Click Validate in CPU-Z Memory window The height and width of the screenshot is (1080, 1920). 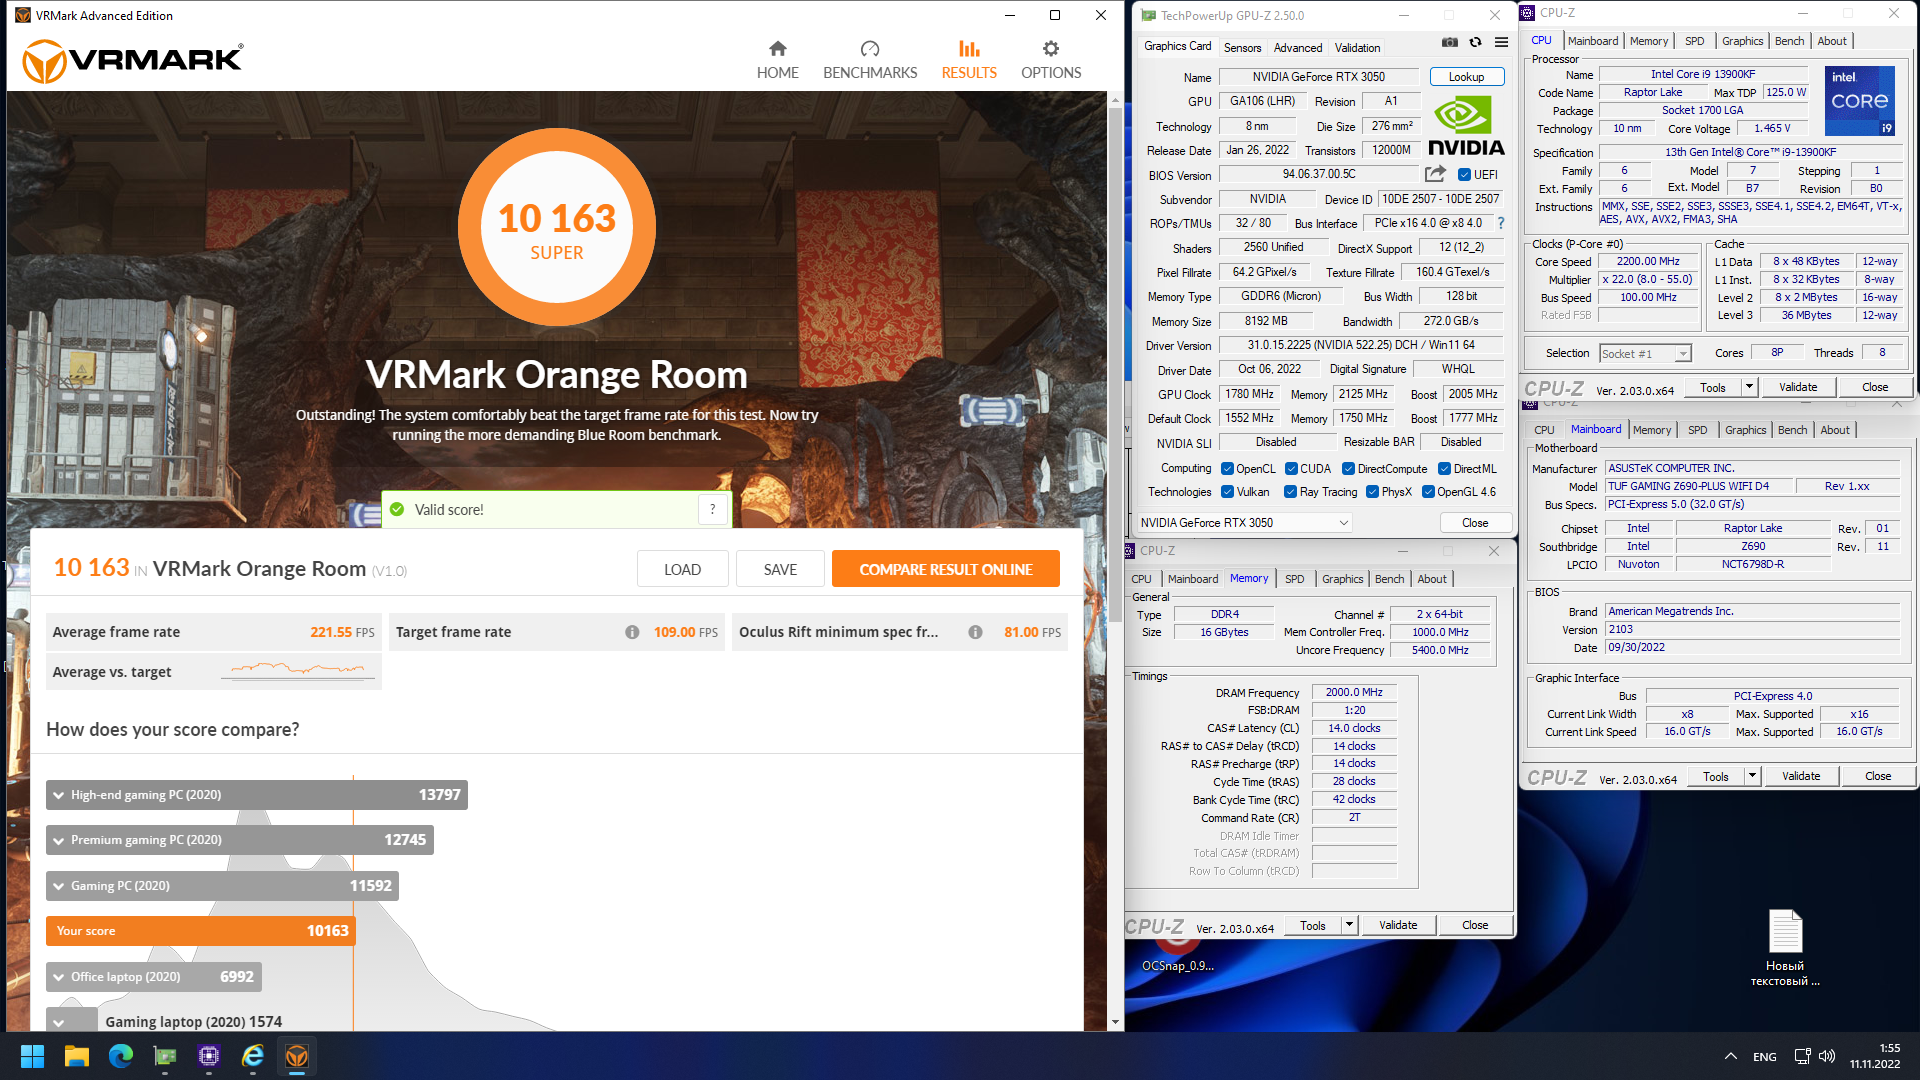[1397, 926]
